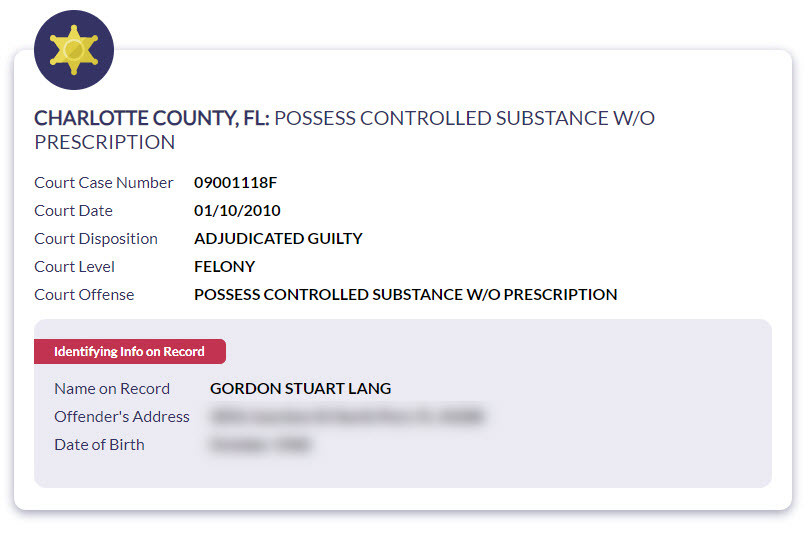Click the bold Court Offense value text
Image resolution: width=810 pixels, height=537 pixels.
405,295
